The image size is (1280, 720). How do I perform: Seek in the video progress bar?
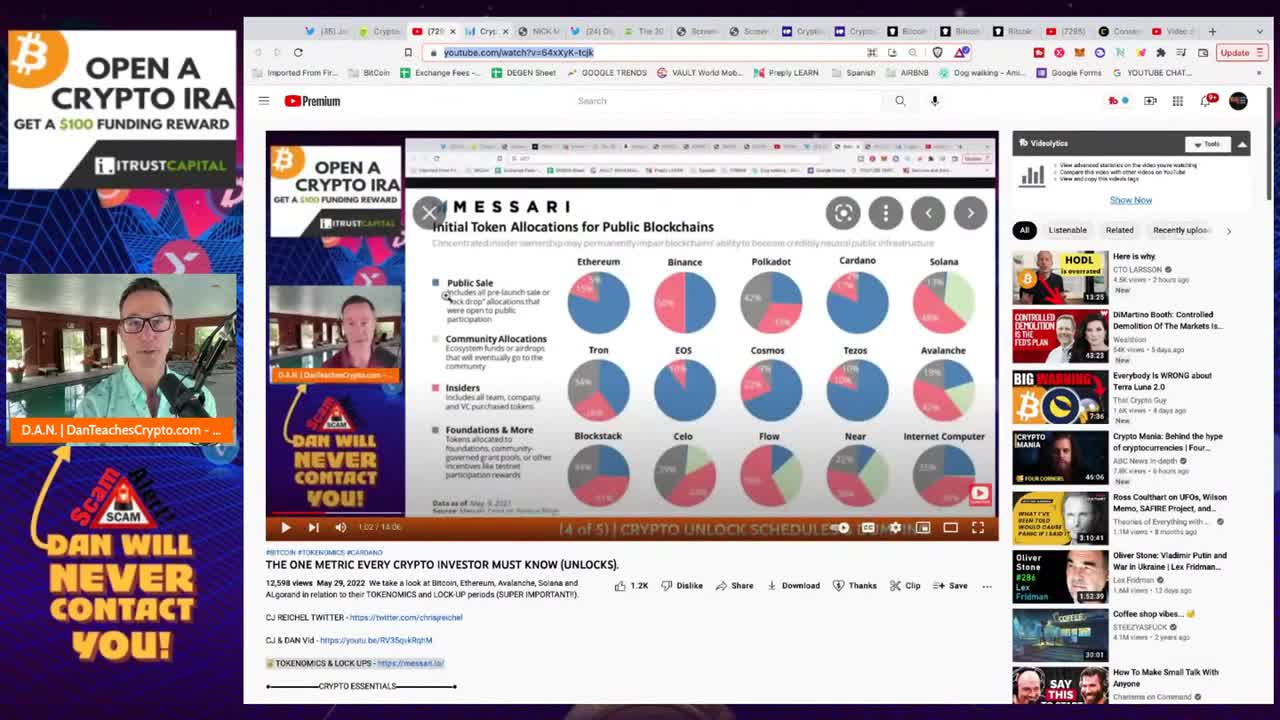[632, 515]
